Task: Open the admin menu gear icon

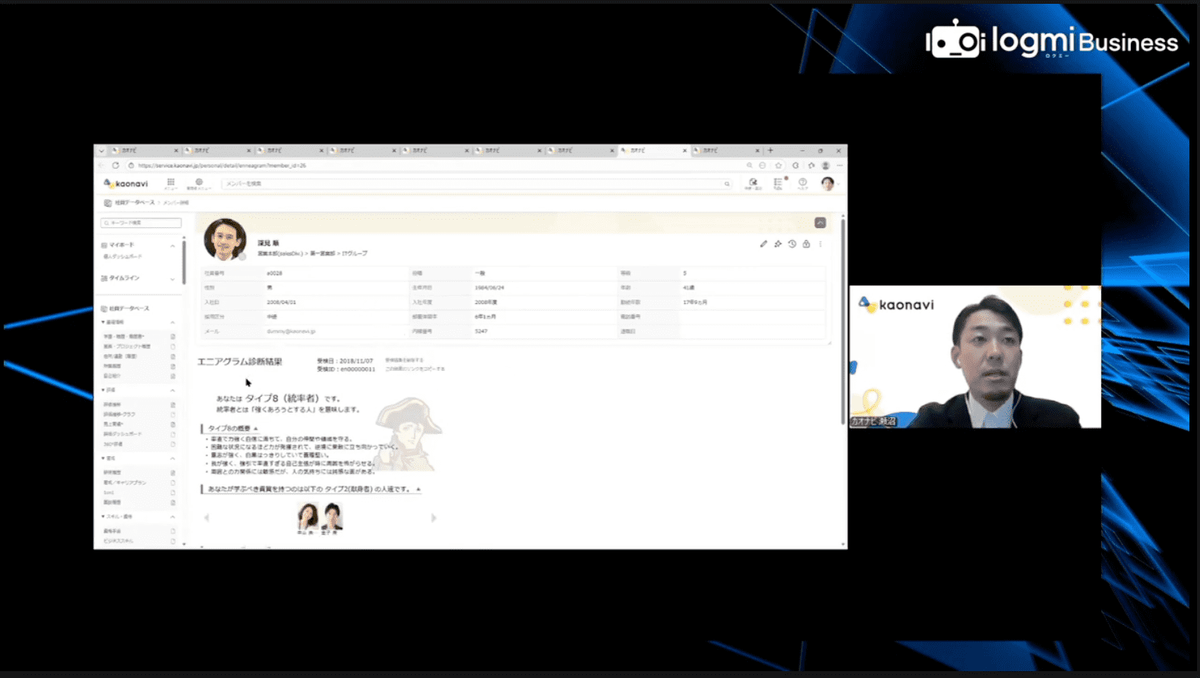Action: coord(198,182)
